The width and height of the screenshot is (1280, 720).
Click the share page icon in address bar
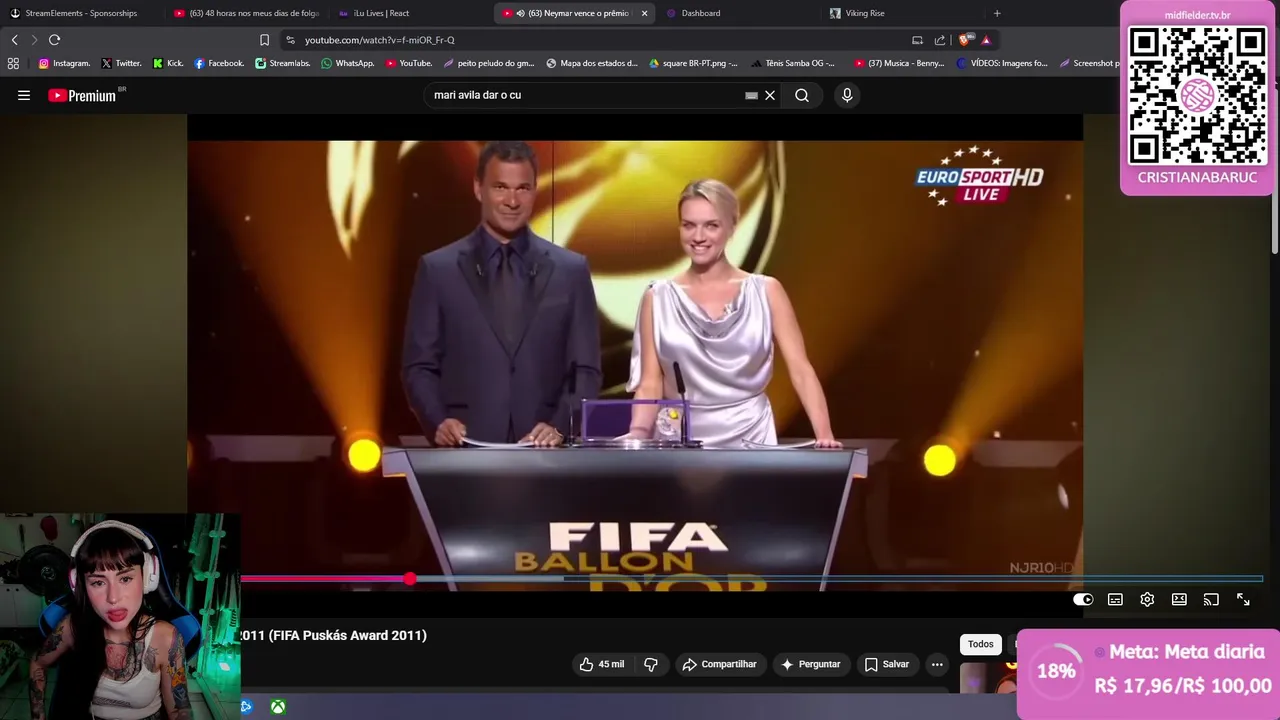pos(940,40)
